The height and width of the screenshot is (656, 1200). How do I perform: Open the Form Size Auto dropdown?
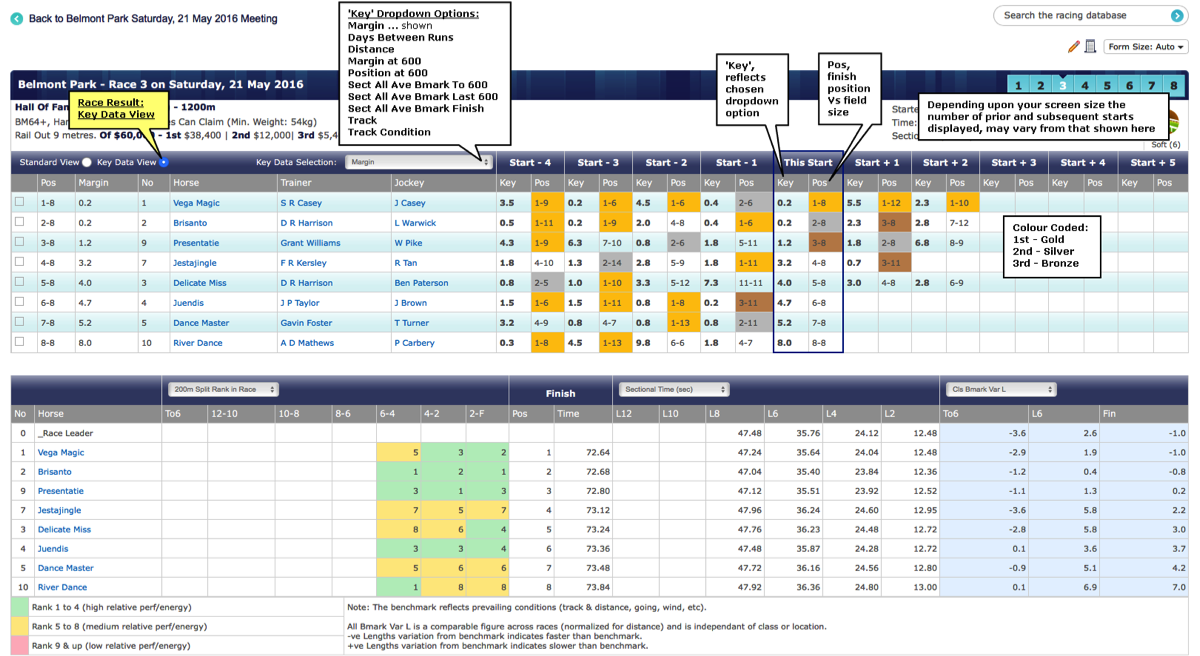[x=1146, y=47]
